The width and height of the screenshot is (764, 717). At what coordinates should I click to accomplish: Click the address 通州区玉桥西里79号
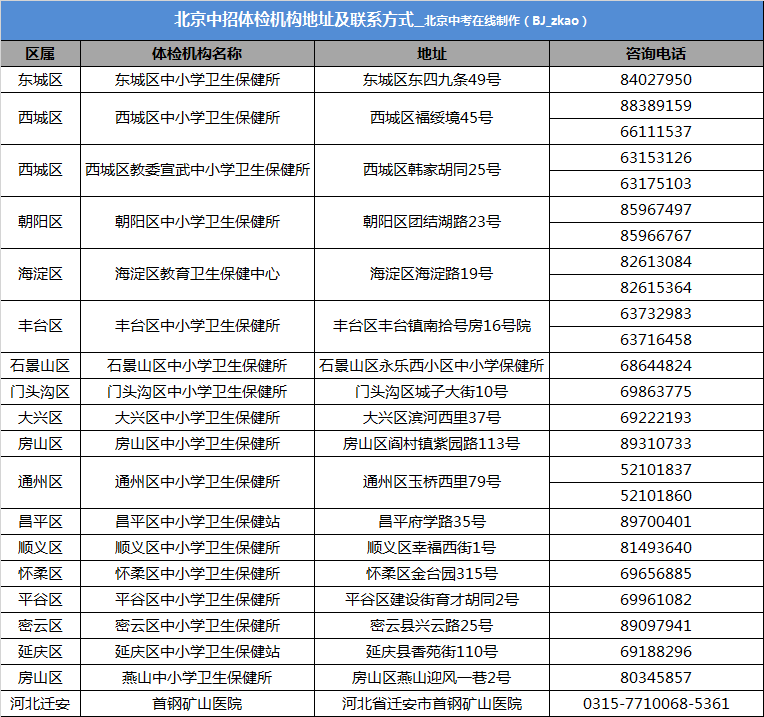pos(432,482)
